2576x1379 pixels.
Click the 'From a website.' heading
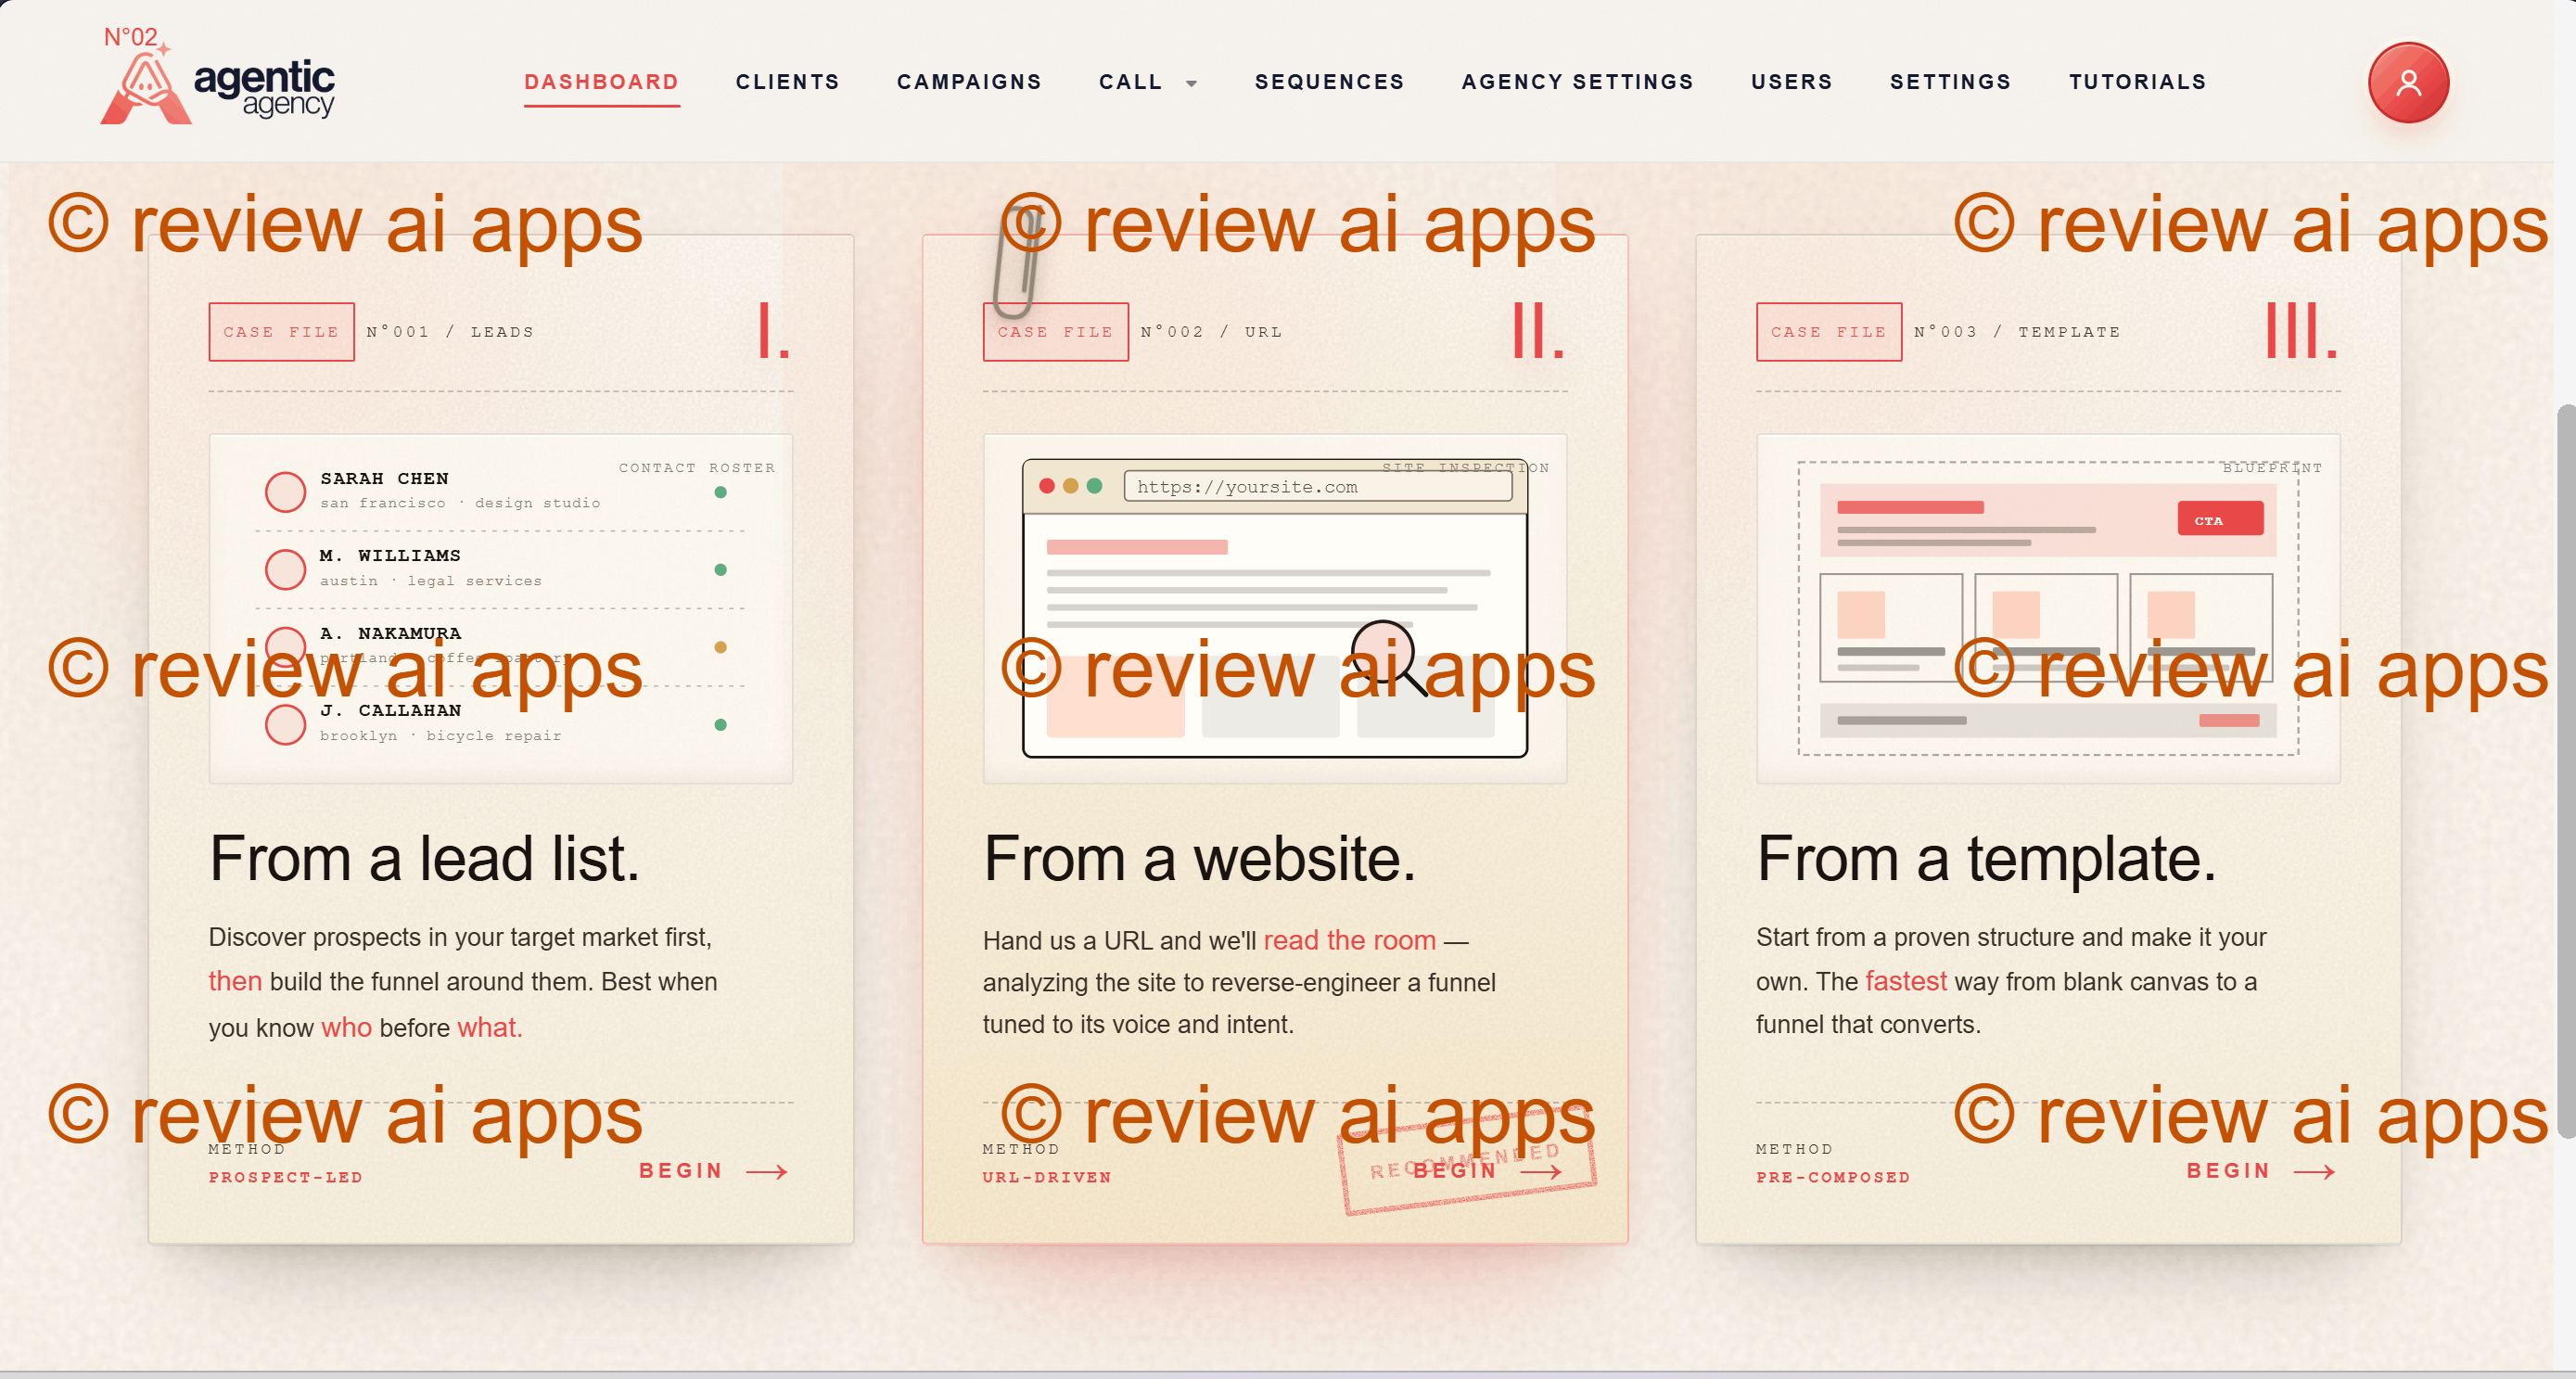click(x=1199, y=858)
